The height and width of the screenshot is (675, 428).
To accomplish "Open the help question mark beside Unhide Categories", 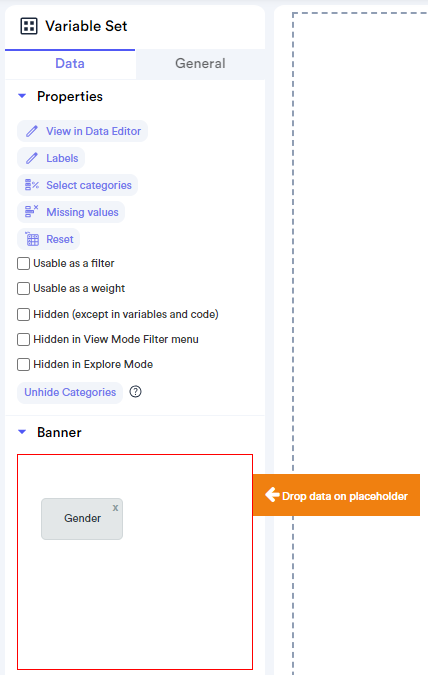I will pos(136,392).
